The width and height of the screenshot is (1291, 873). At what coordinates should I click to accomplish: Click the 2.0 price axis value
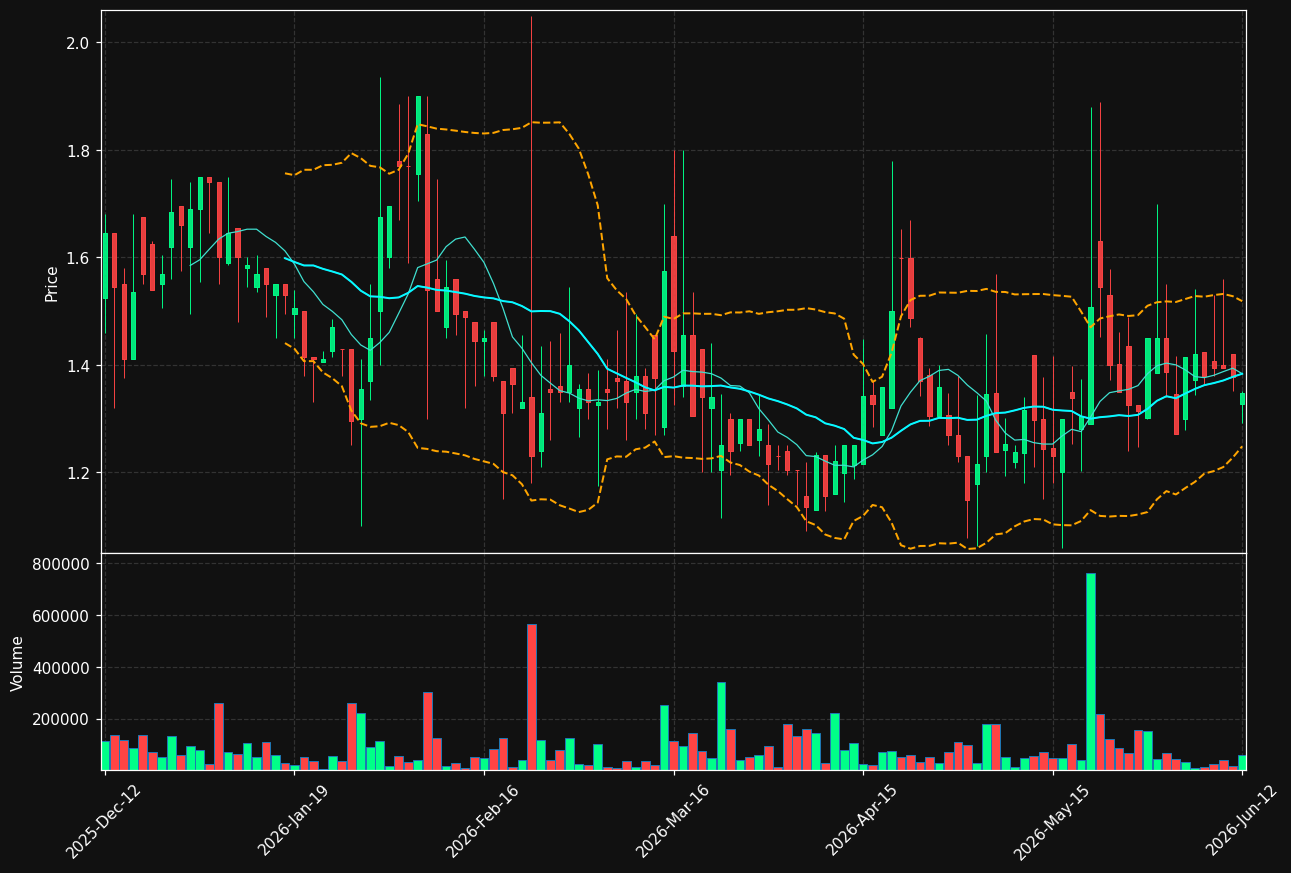pos(78,43)
